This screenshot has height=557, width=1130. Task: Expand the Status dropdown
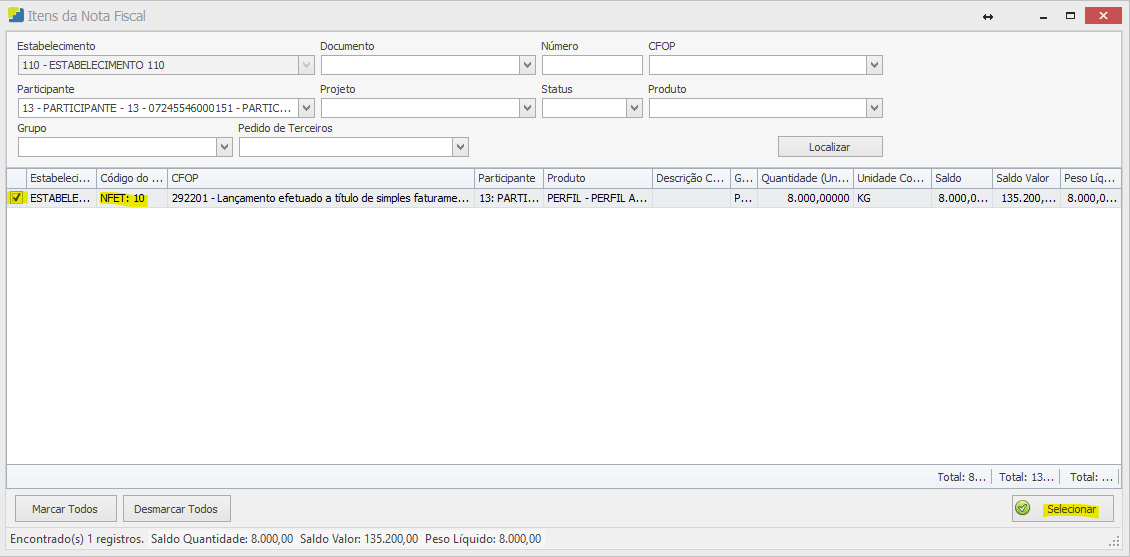[x=634, y=108]
